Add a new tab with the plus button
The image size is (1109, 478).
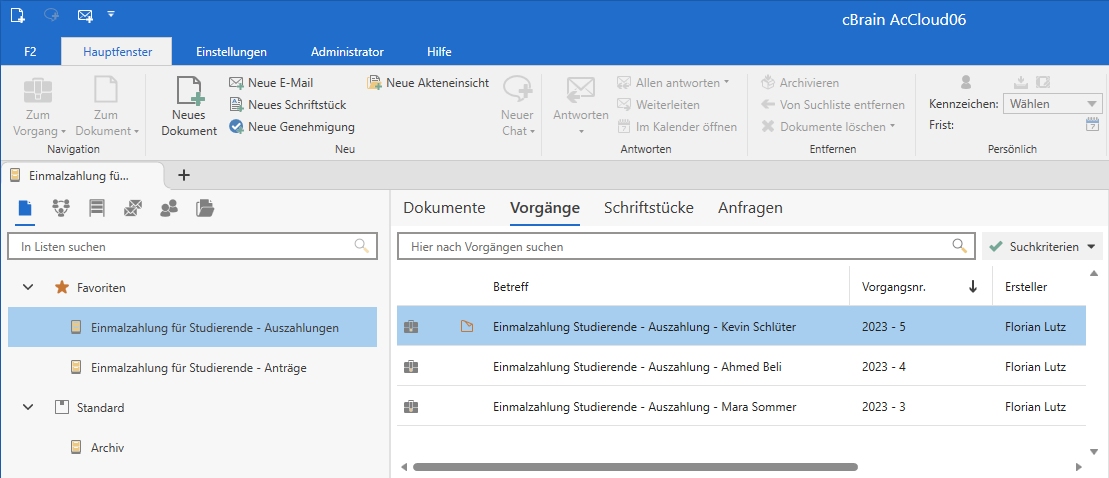[x=183, y=175]
